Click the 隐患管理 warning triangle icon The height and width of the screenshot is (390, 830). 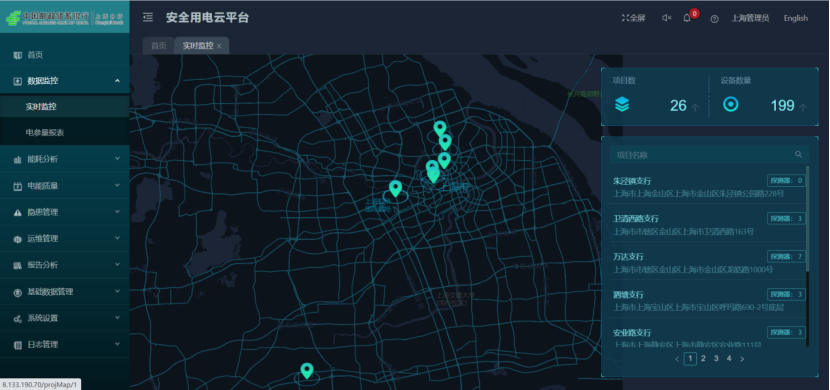(17, 212)
